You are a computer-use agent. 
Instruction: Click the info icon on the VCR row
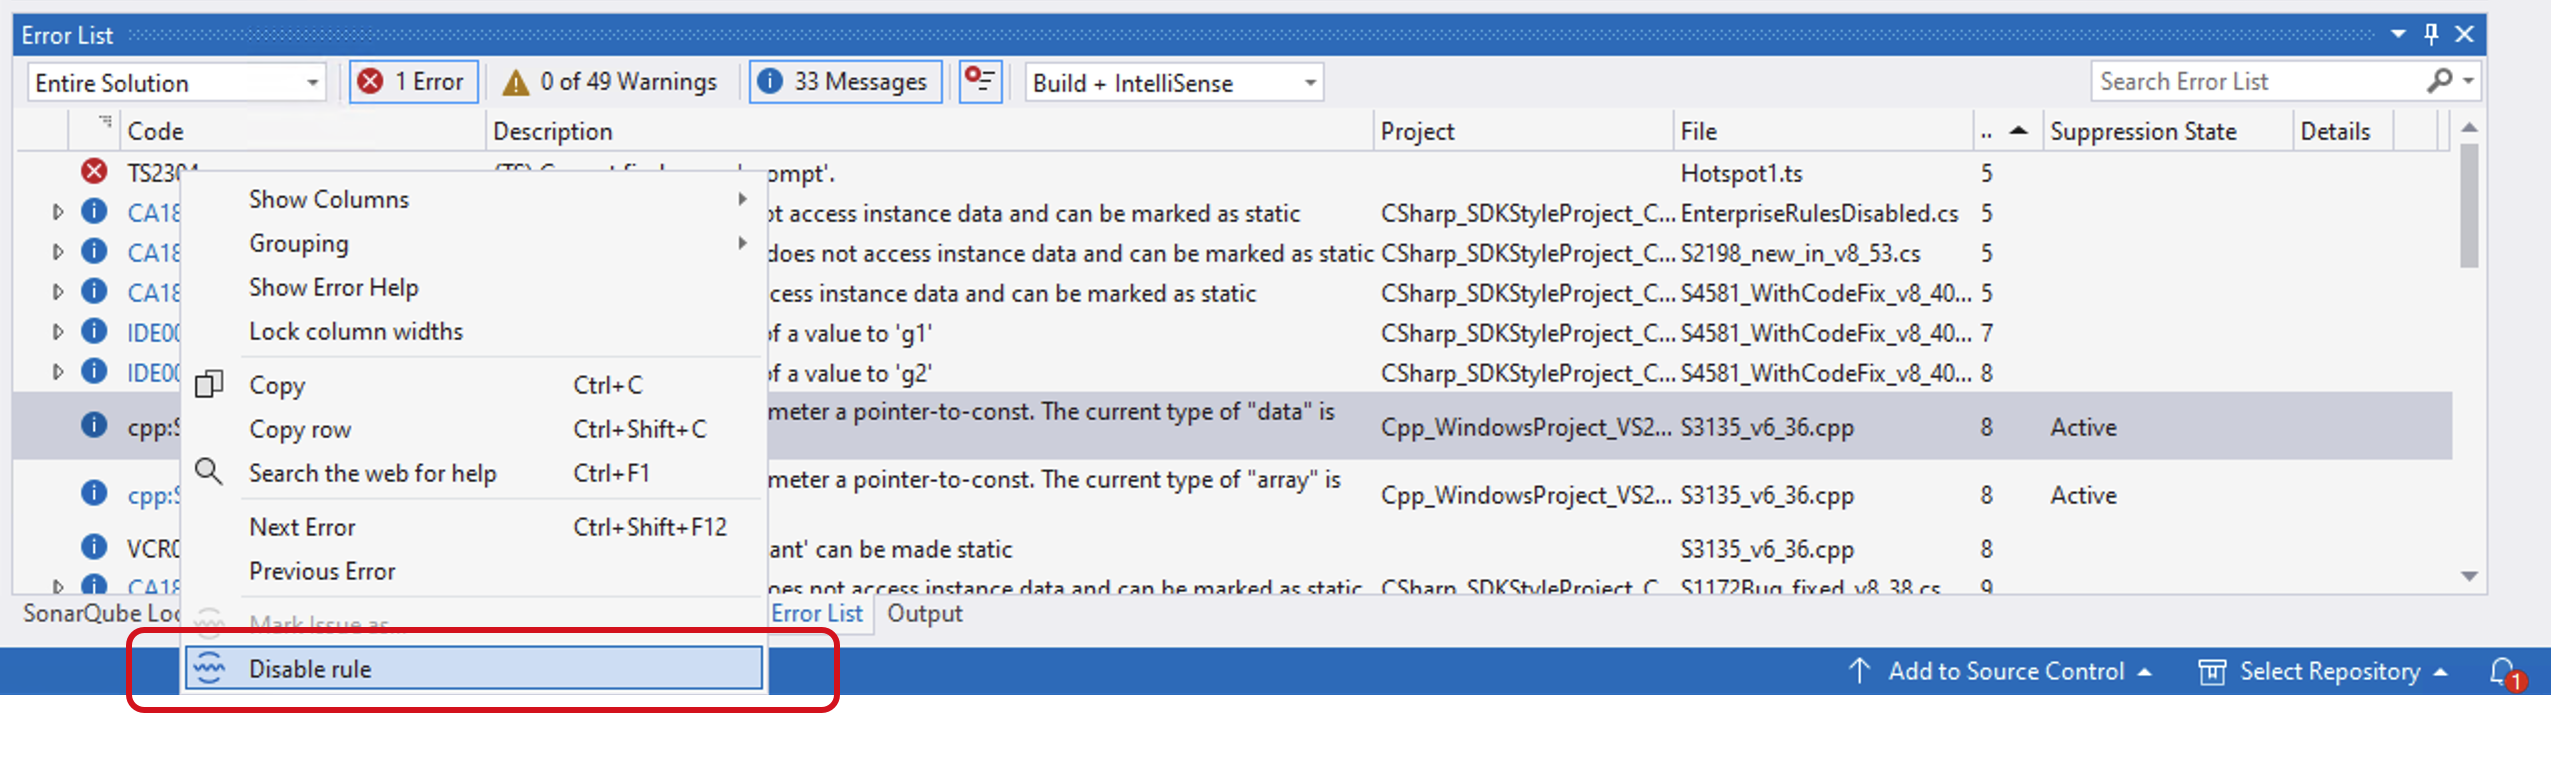(x=94, y=547)
